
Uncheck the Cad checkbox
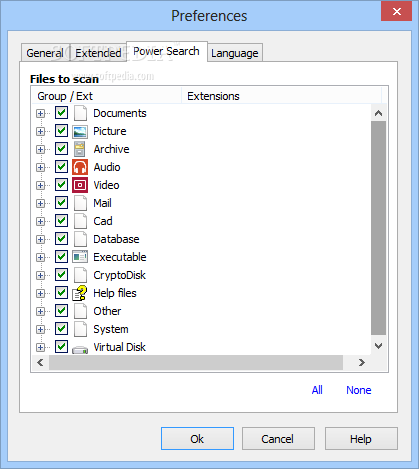tap(61, 221)
